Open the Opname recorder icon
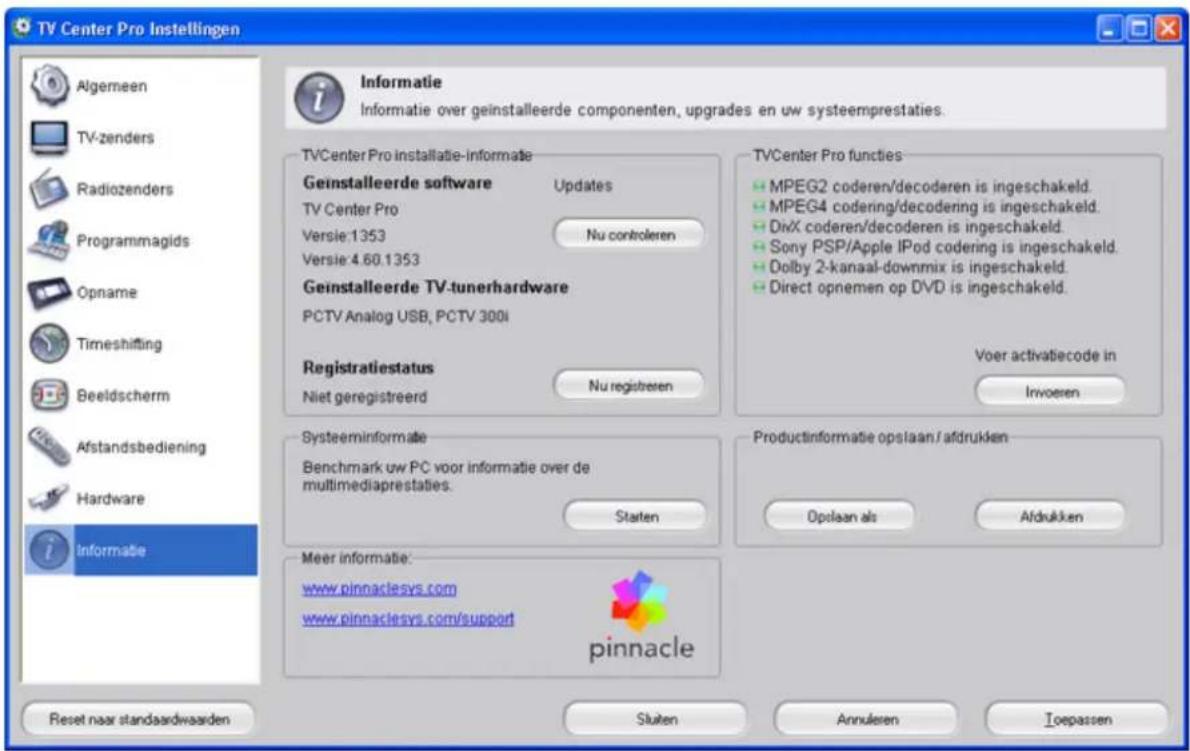This screenshot has height=751, width=1190. pos(49,292)
